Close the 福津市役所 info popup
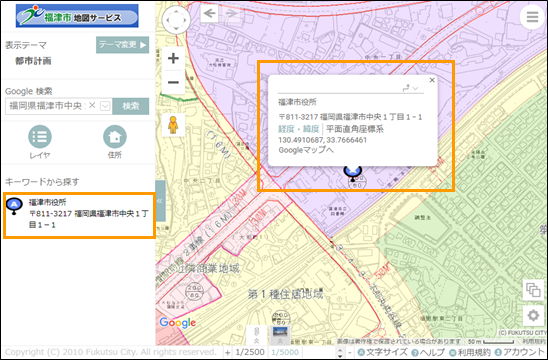Screen dimensions: 548x360 (x=432, y=80)
